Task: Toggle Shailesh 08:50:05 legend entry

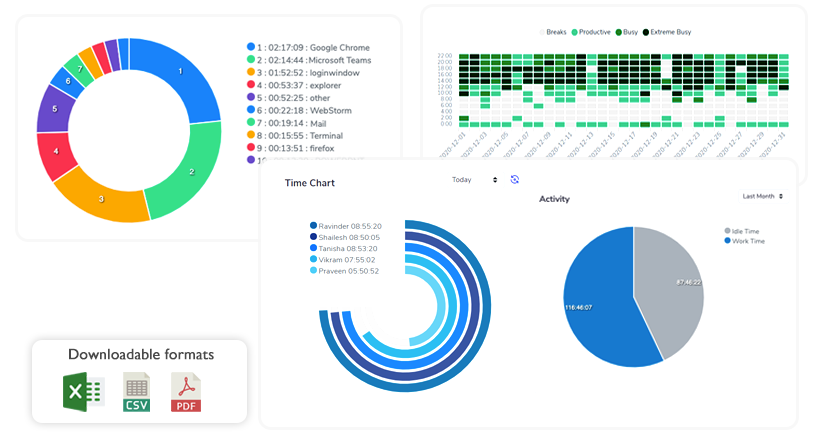Action: pyautogui.click(x=345, y=237)
